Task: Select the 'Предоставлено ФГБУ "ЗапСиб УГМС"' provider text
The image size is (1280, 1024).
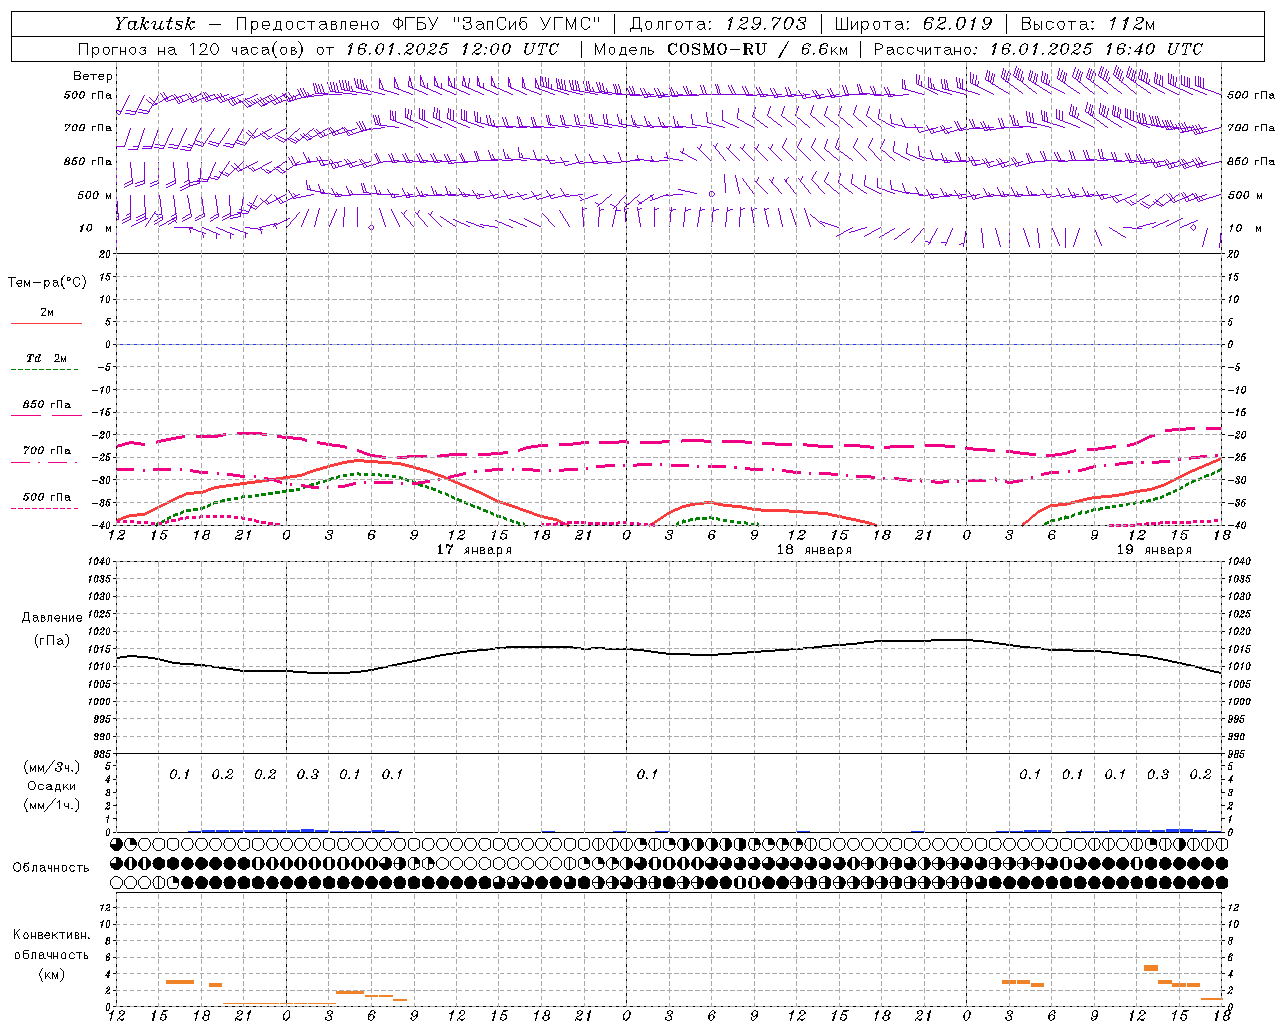Action: 418,24
